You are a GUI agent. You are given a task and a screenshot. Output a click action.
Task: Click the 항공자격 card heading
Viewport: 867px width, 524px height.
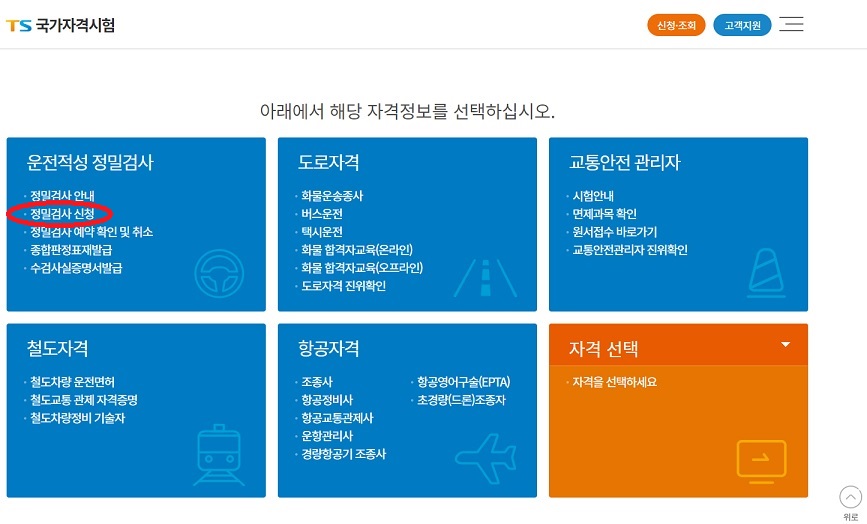click(x=328, y=349)
